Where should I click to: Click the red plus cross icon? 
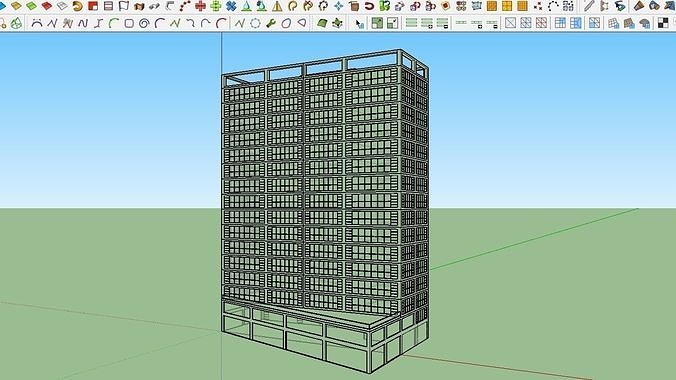[x=200, y=6]
